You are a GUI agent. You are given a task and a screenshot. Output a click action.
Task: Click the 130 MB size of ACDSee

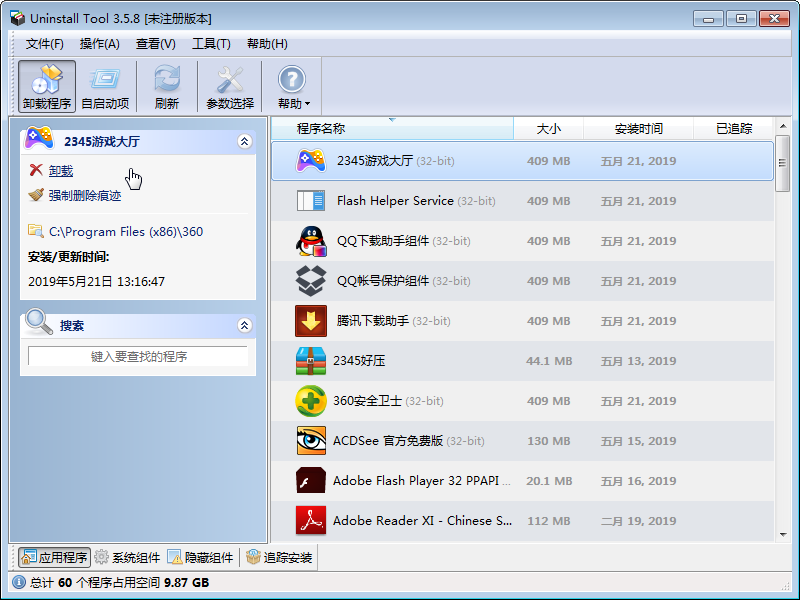coord(548,441)
